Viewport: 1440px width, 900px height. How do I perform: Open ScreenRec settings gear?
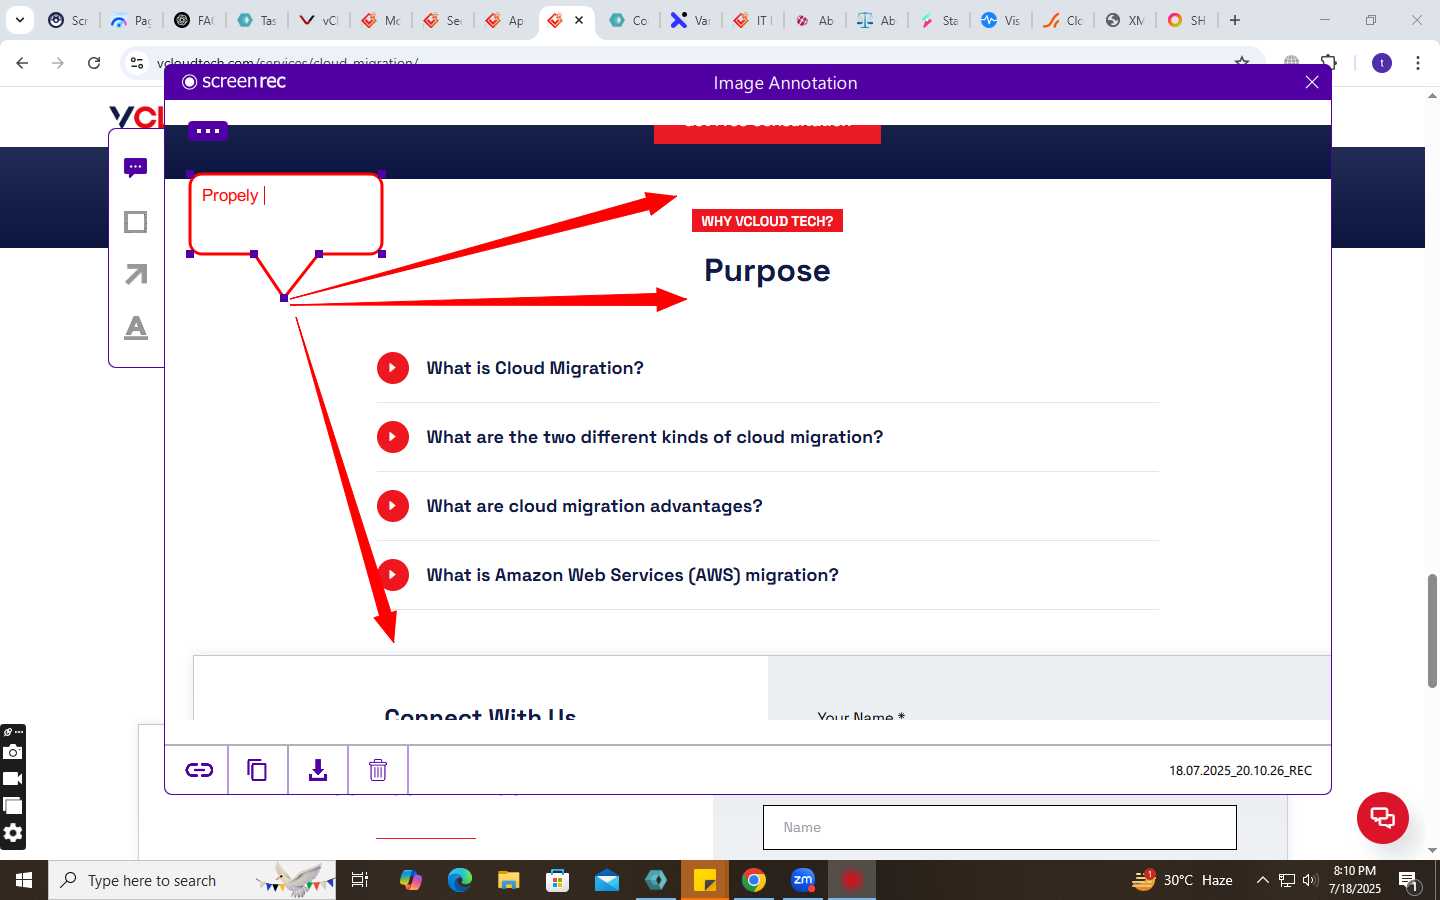(13, 833)
